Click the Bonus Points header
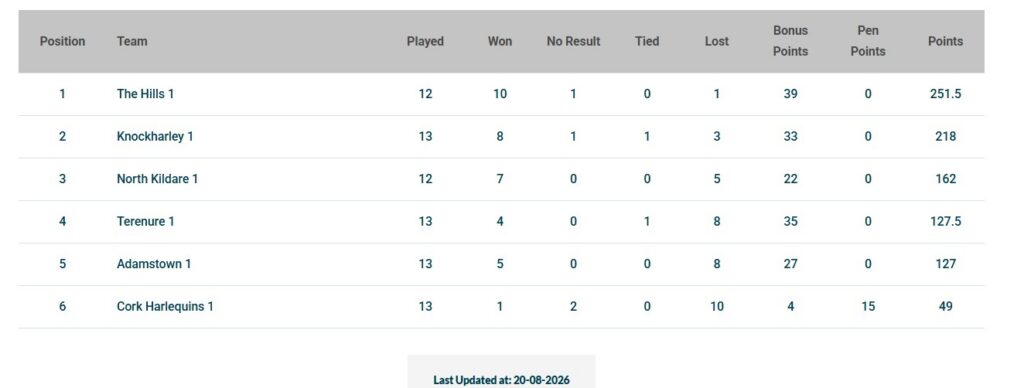This screenshot has height=388, width=1024. (790, 40)
